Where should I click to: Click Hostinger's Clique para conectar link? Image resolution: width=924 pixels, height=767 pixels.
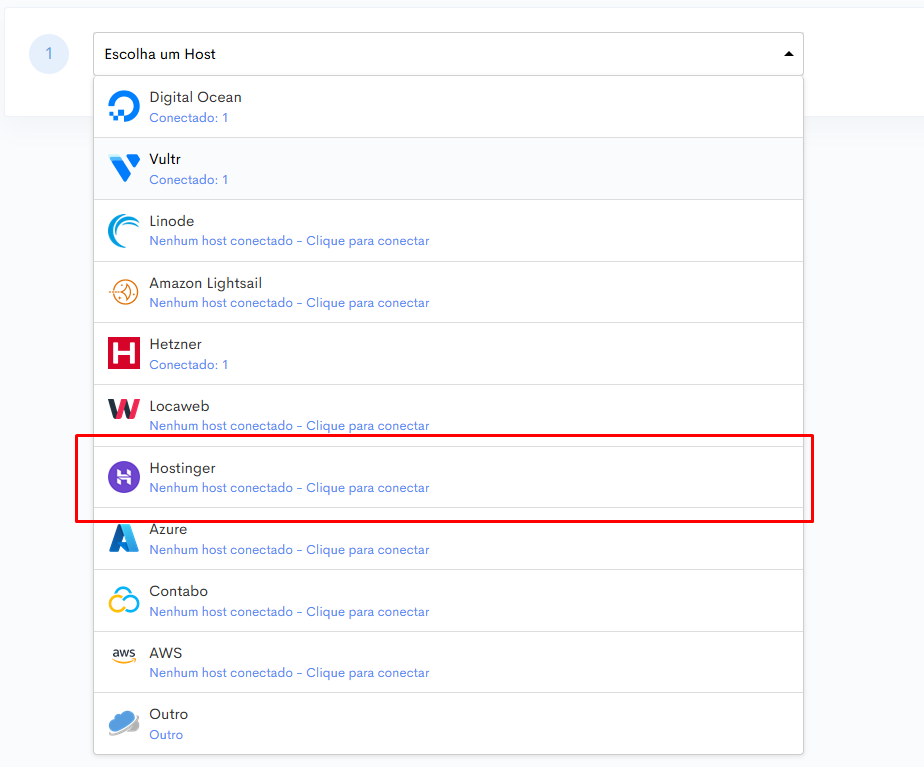pos(368,488)
